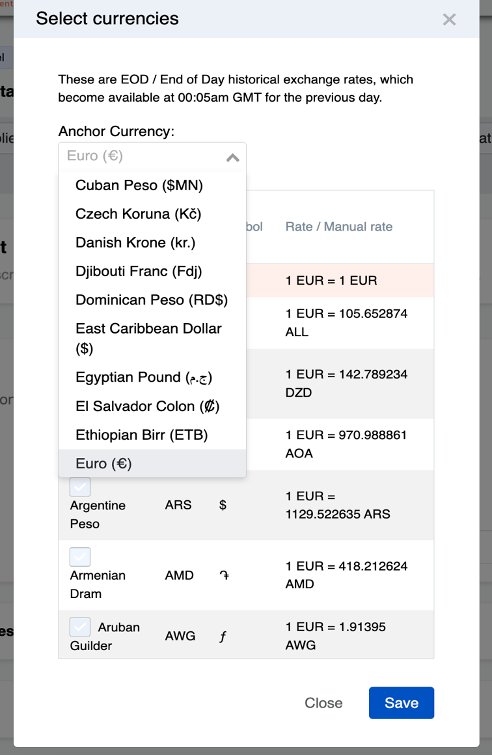This screenshot has width=492, height=756.
Task: Click the 1 EUR = 105.652874 ALL rate
Action: (x=346, y=323)
